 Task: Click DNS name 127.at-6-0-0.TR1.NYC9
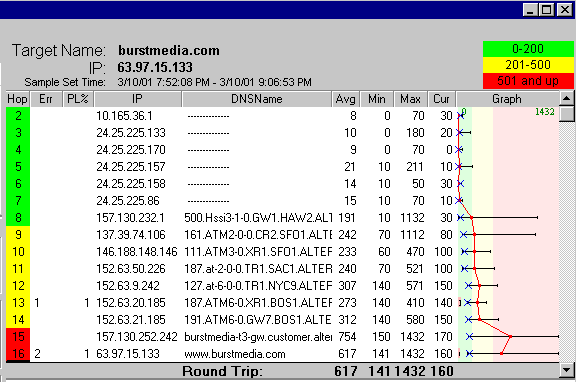[x=258, y=285]
